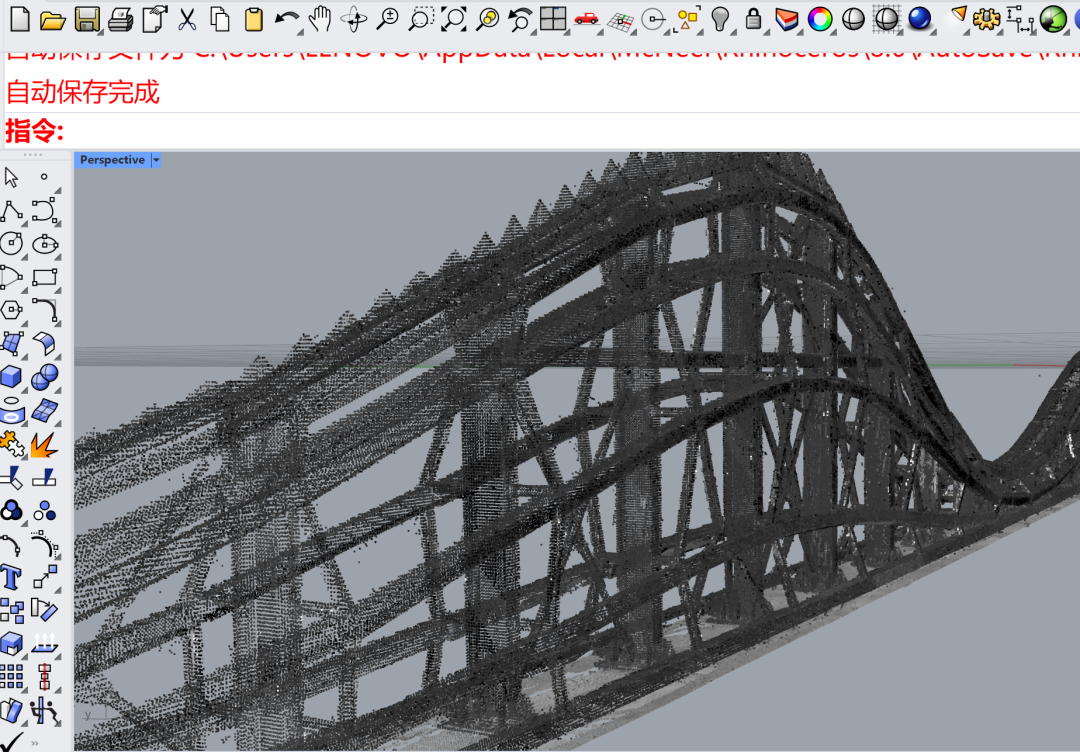Select the Polyline tool
This screenshot has width=1080, height=752.
point(12,210)
